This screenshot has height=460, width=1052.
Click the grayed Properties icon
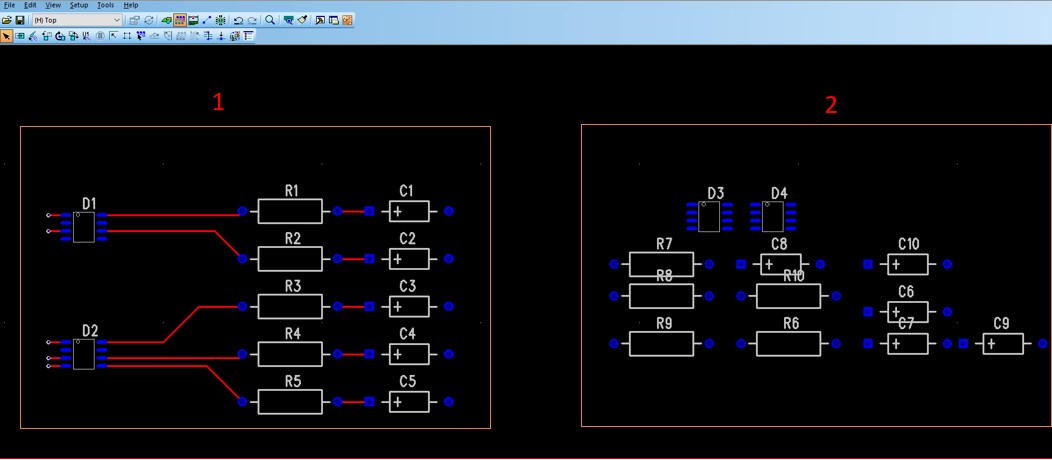(134, 20)
